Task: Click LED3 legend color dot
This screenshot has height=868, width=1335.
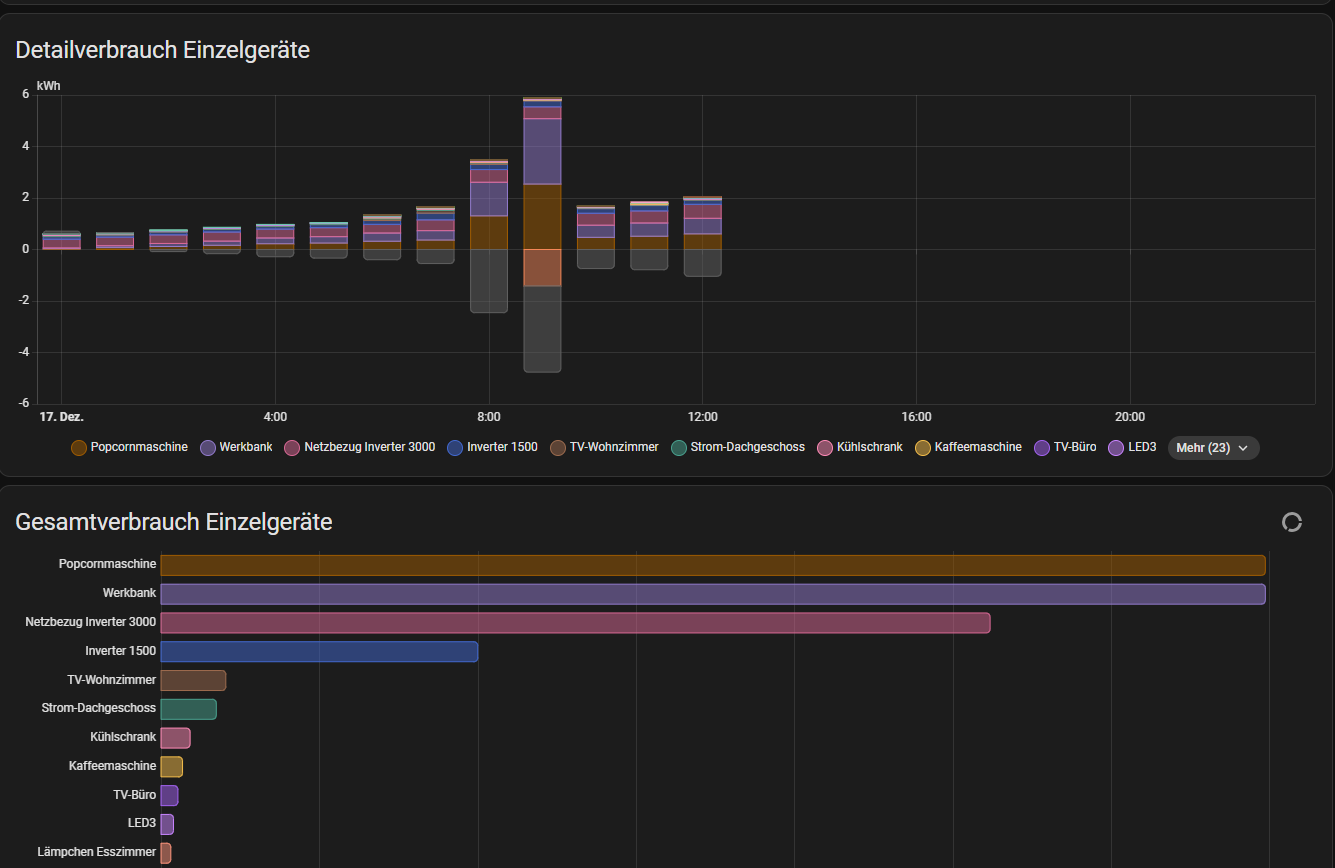Action: (x=1117, y=448)
